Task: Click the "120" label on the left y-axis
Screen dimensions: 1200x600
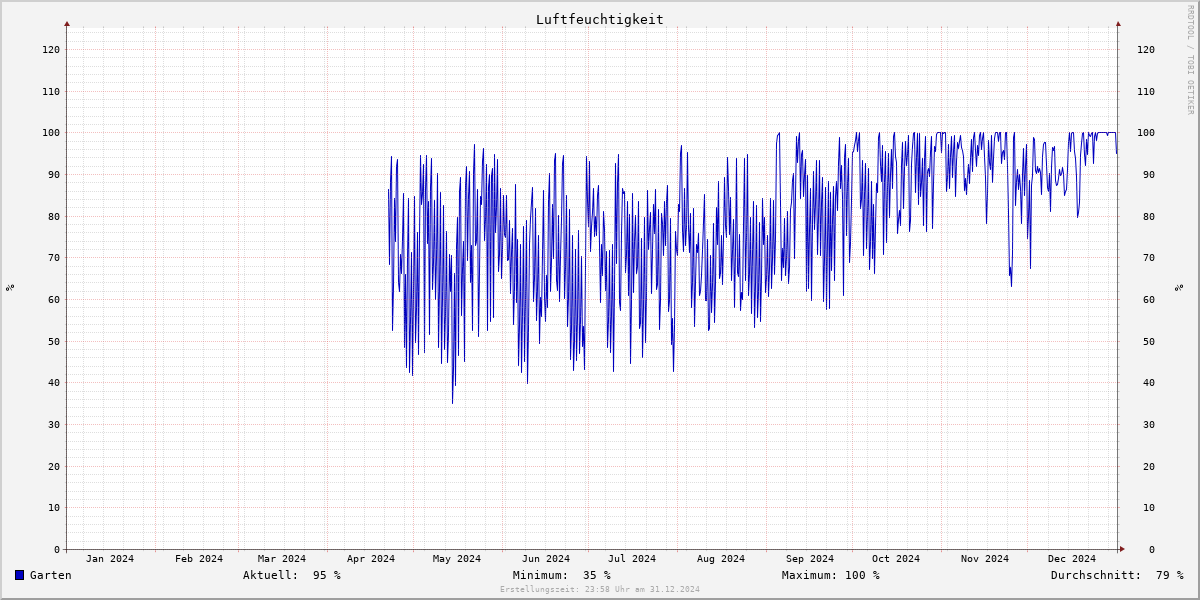Action: pyautogui.click(x=51, y=49)
